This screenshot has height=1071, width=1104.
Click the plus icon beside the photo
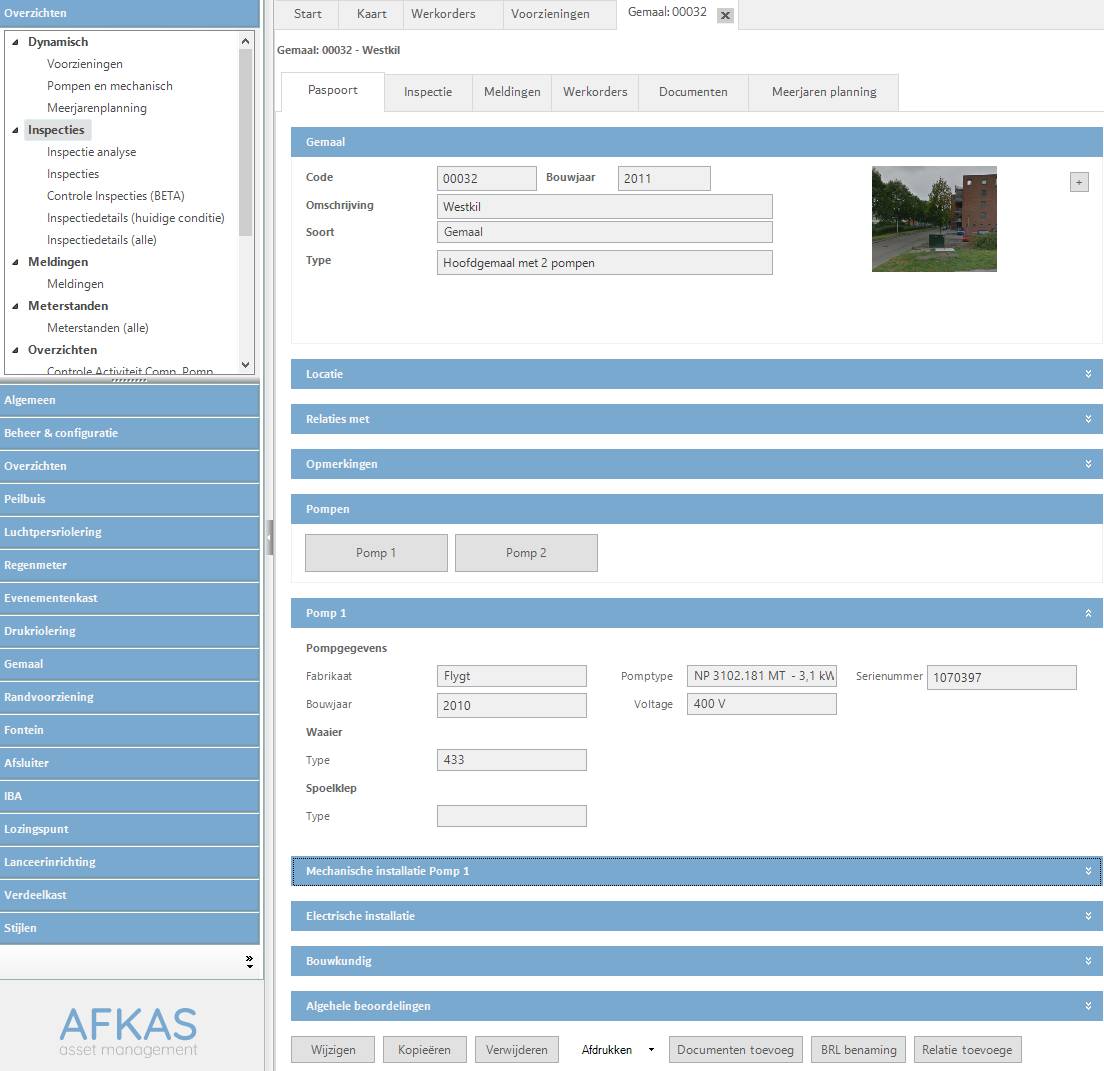[x=1079, y=182]
